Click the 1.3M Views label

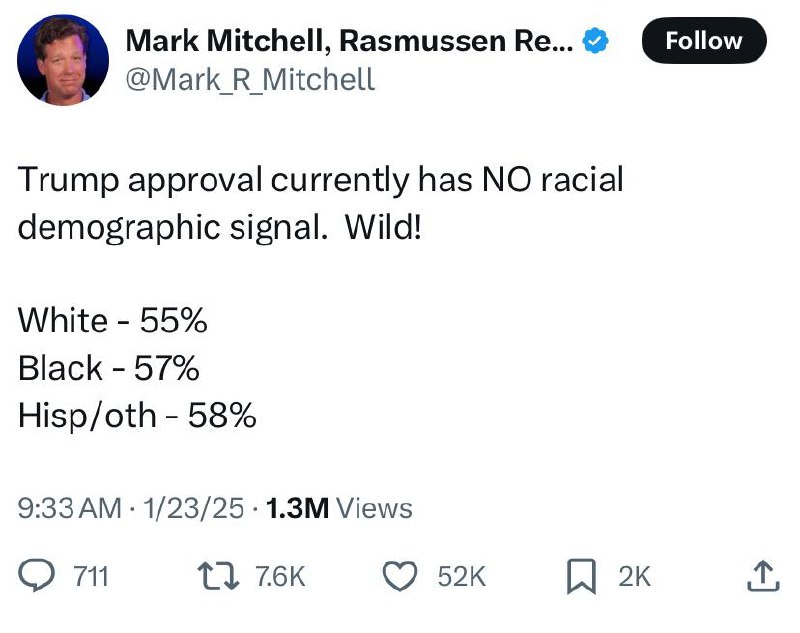click(x=339, y=508)
